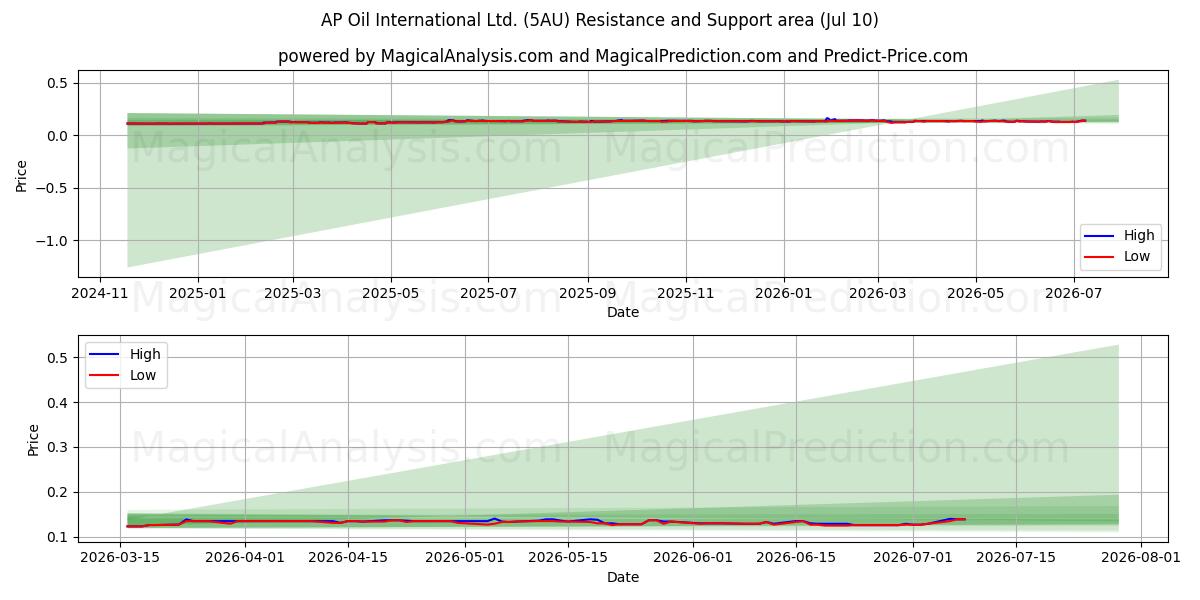Click the 2026-04-15 tick on bottom chart
Image resolution: width=1200 pixels, height=600 pixels.
coord(348,558)
